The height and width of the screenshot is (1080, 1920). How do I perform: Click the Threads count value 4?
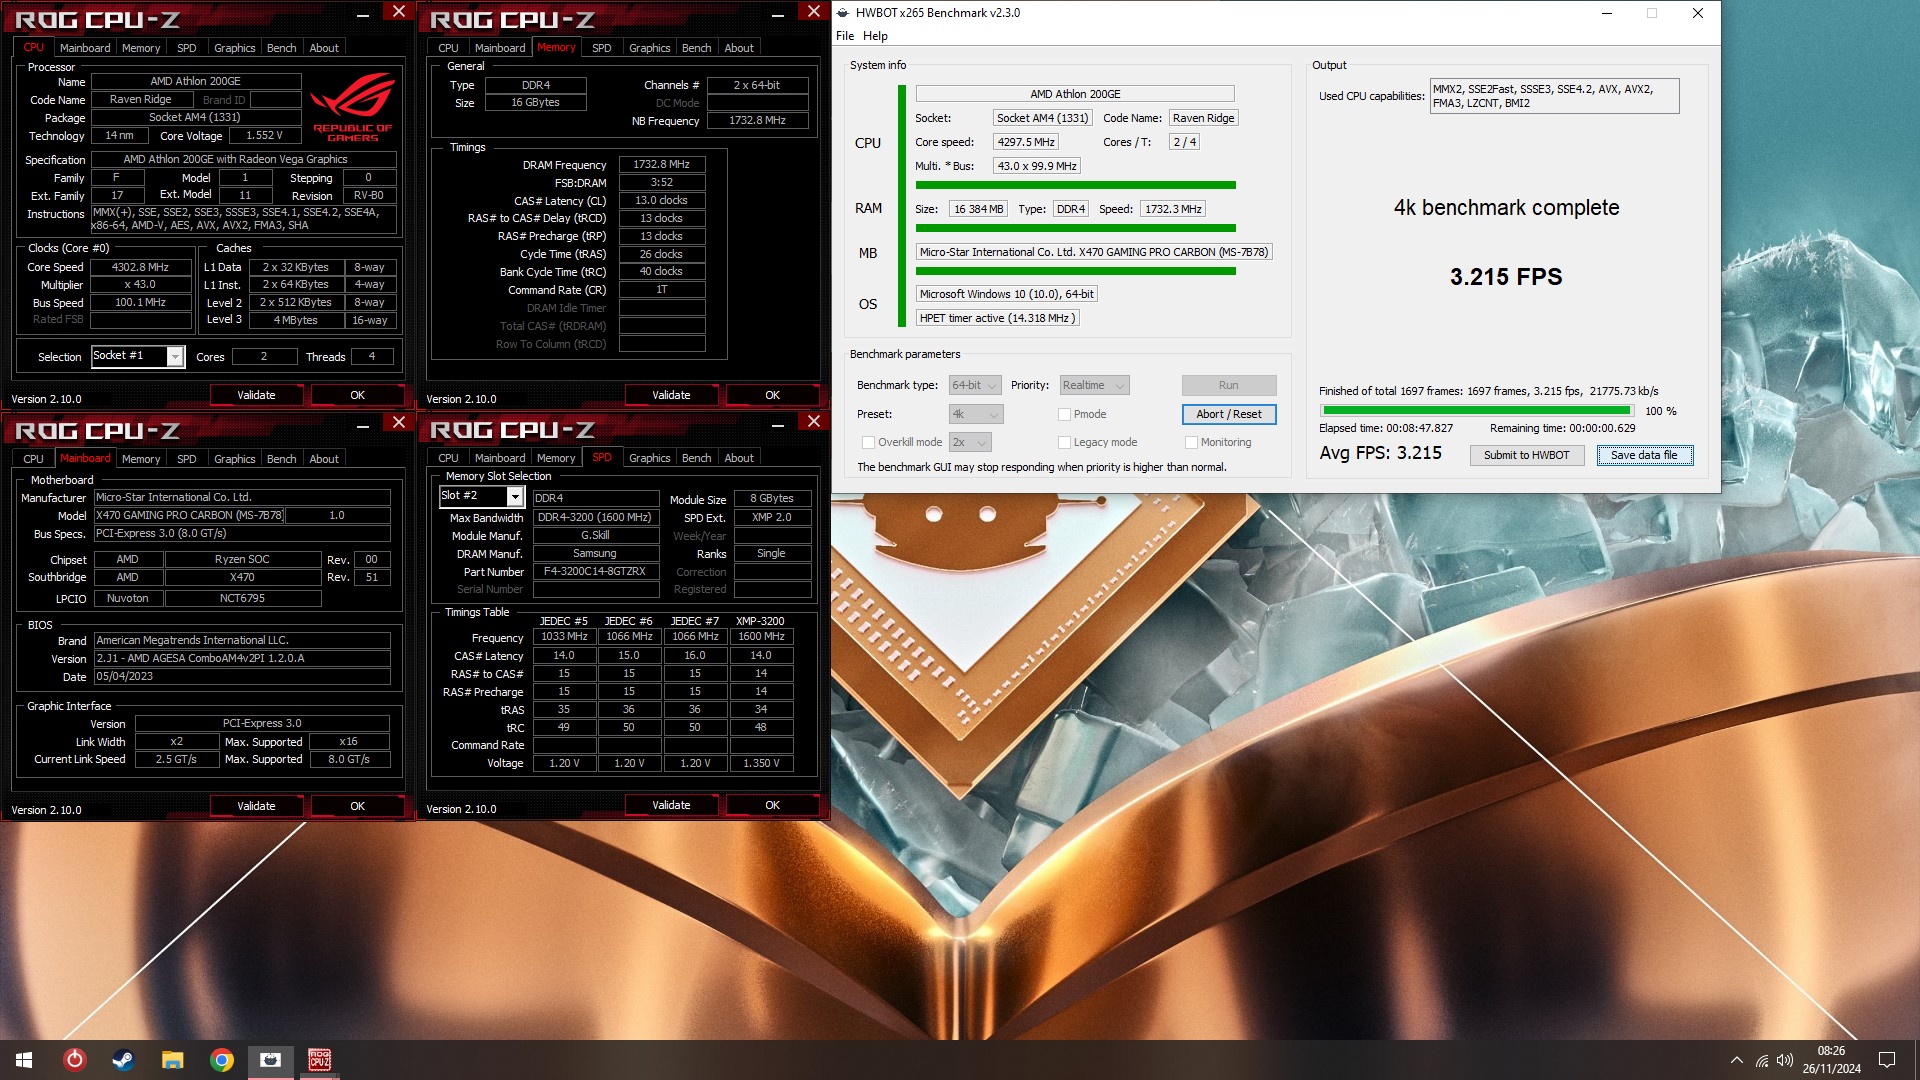pos(371,356)
